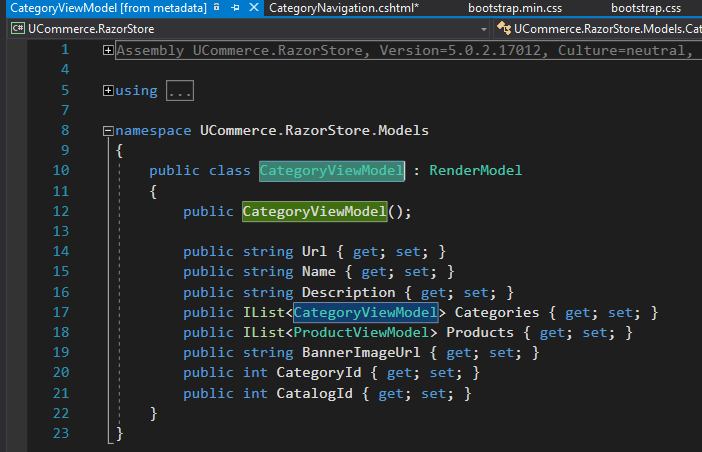Collapse the namespace UCommerce.RazorStore.Models block
Viewport: 702px width, 452px height.
(108, 131)
